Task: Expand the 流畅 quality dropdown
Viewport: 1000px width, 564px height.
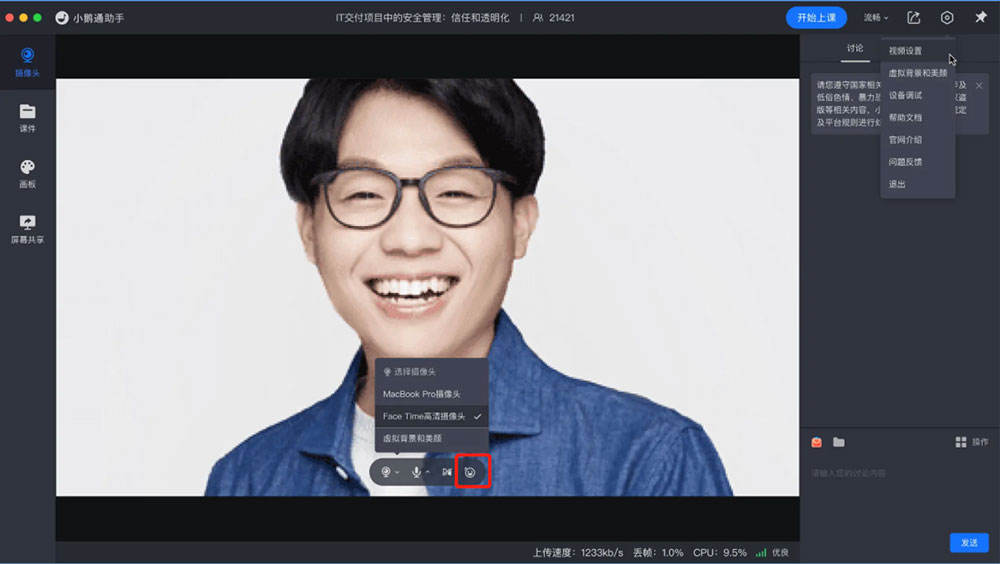Action: 875,18
